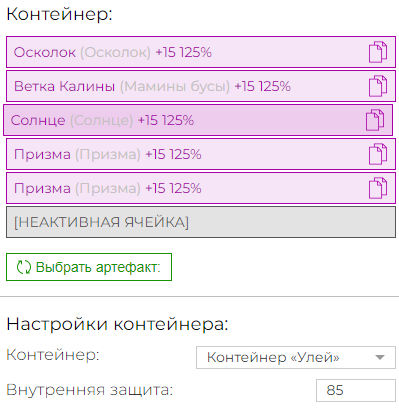Click the Выбрать артефакт button
The image size is (399, 409).
(x=89, y=267)
